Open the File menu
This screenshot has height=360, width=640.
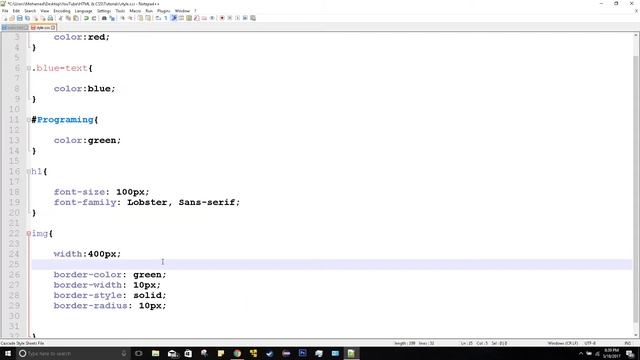click(x=5, y=11)
